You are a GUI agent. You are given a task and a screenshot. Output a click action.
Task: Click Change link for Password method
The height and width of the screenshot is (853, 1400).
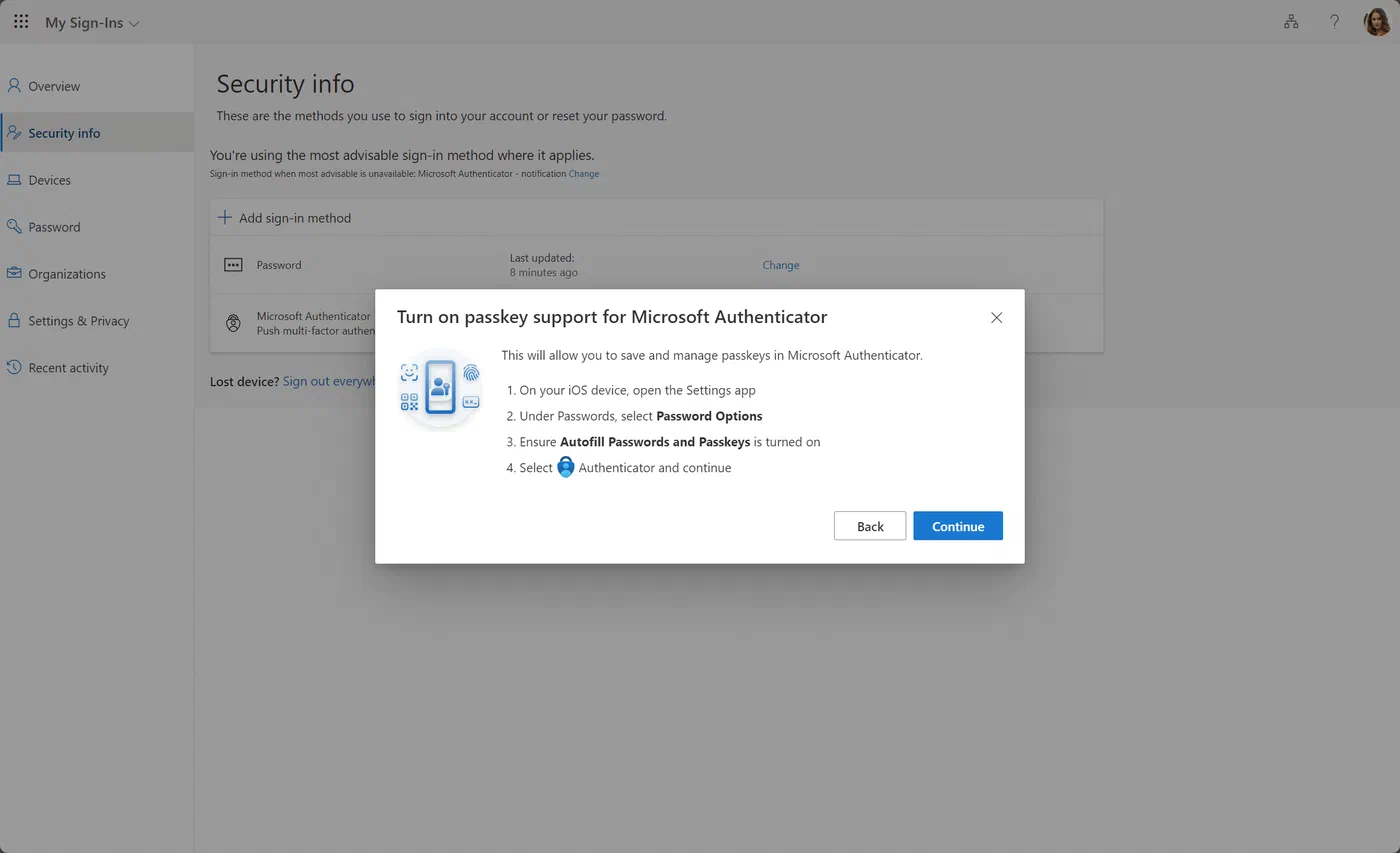780,265
